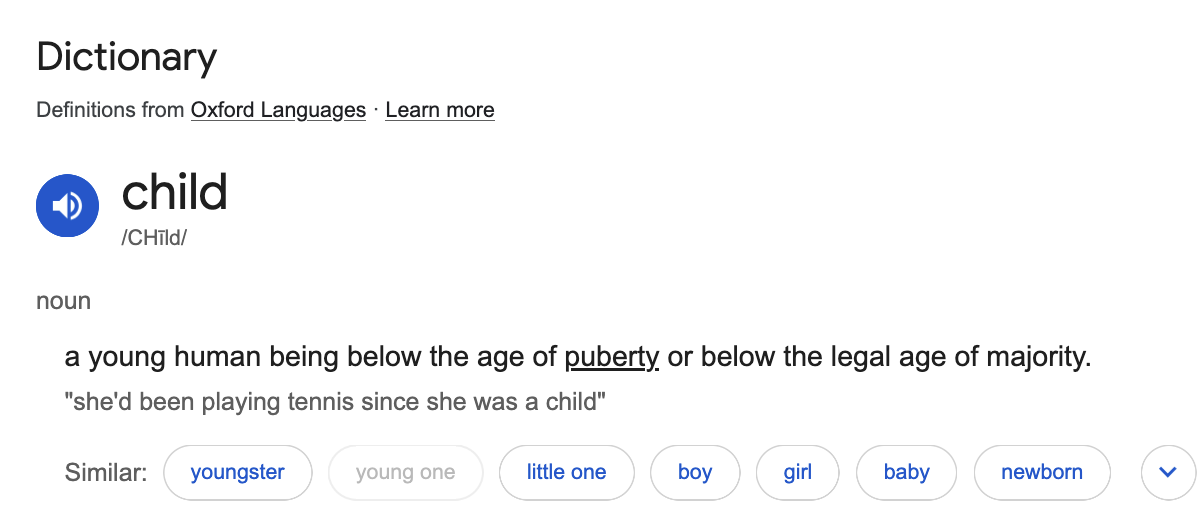Select the greyed young one chip

(x=405, y=472)
